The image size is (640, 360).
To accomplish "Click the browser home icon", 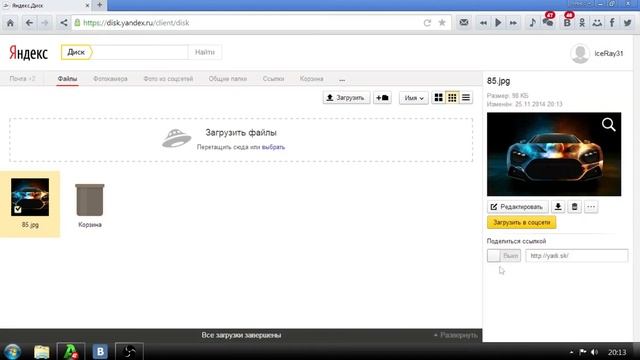I will [10, 23].
